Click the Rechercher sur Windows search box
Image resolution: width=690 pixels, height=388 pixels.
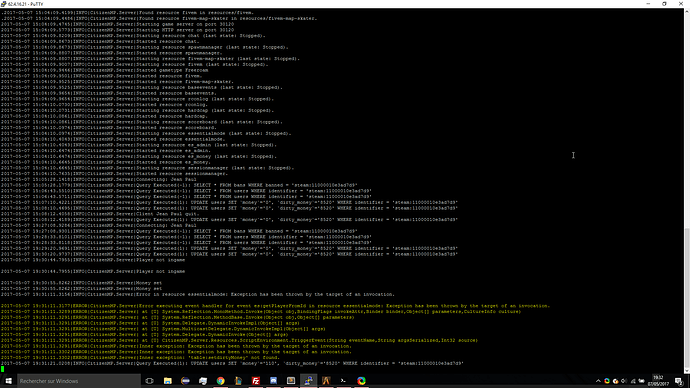[79, 381]
